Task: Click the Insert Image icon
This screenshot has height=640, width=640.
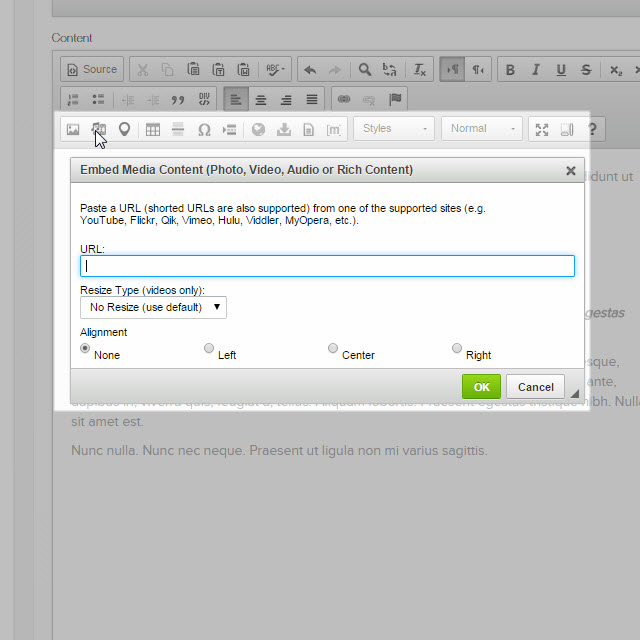Action: click(x=73, y=129)
